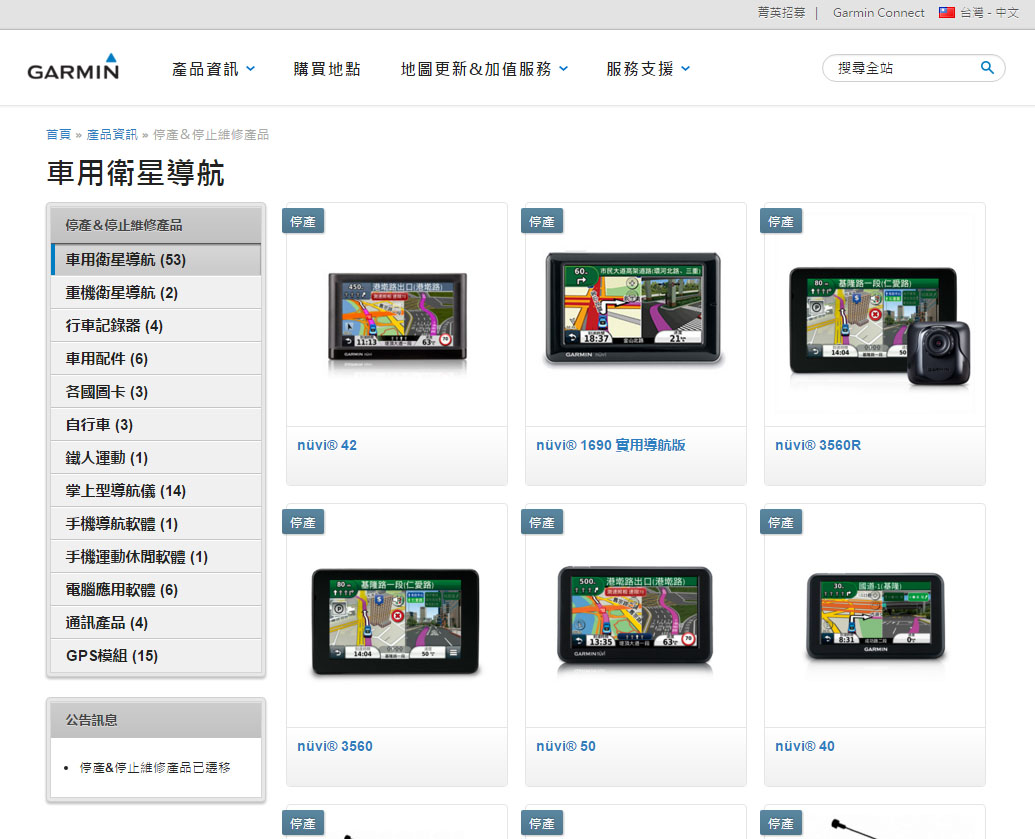Expand the 產品資訊 dropdown arrow

click(251, 69)
